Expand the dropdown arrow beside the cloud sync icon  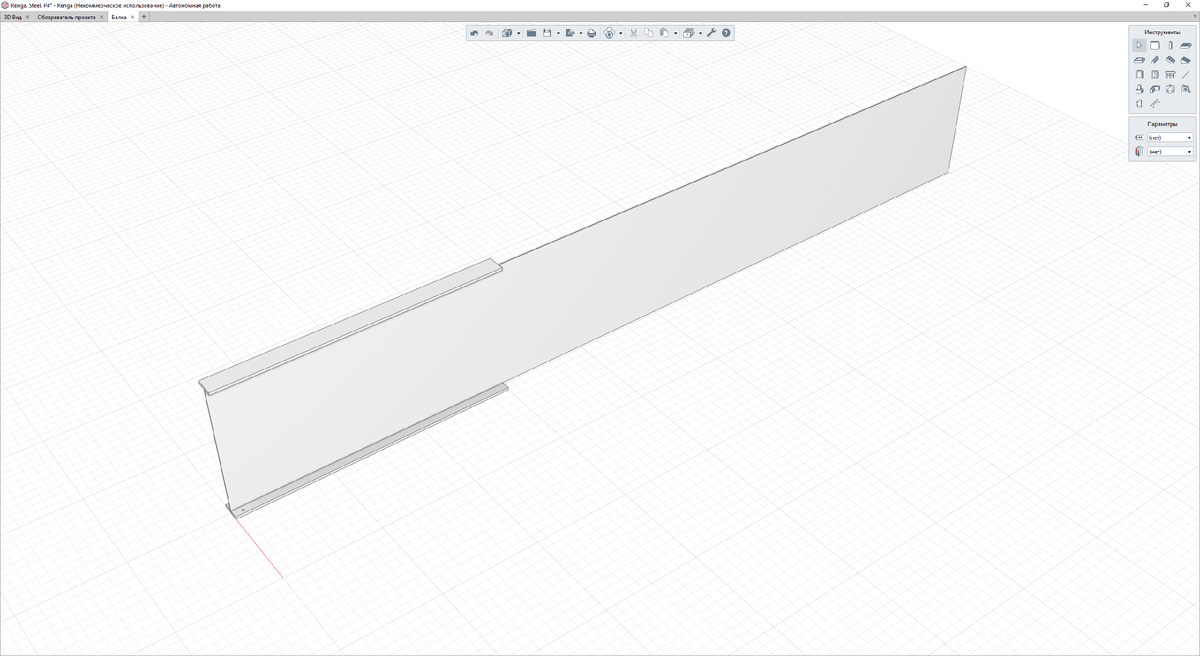[621, 33]
